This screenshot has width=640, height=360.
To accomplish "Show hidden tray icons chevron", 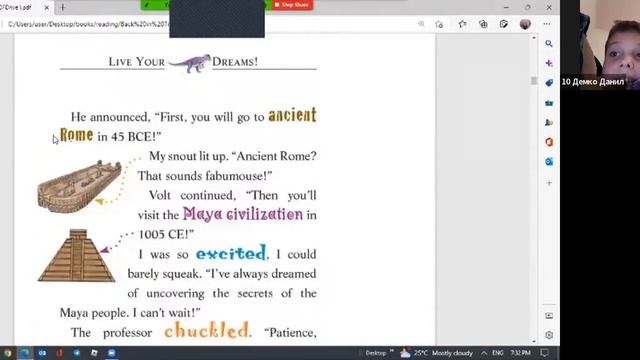I will tap(484, 353).
